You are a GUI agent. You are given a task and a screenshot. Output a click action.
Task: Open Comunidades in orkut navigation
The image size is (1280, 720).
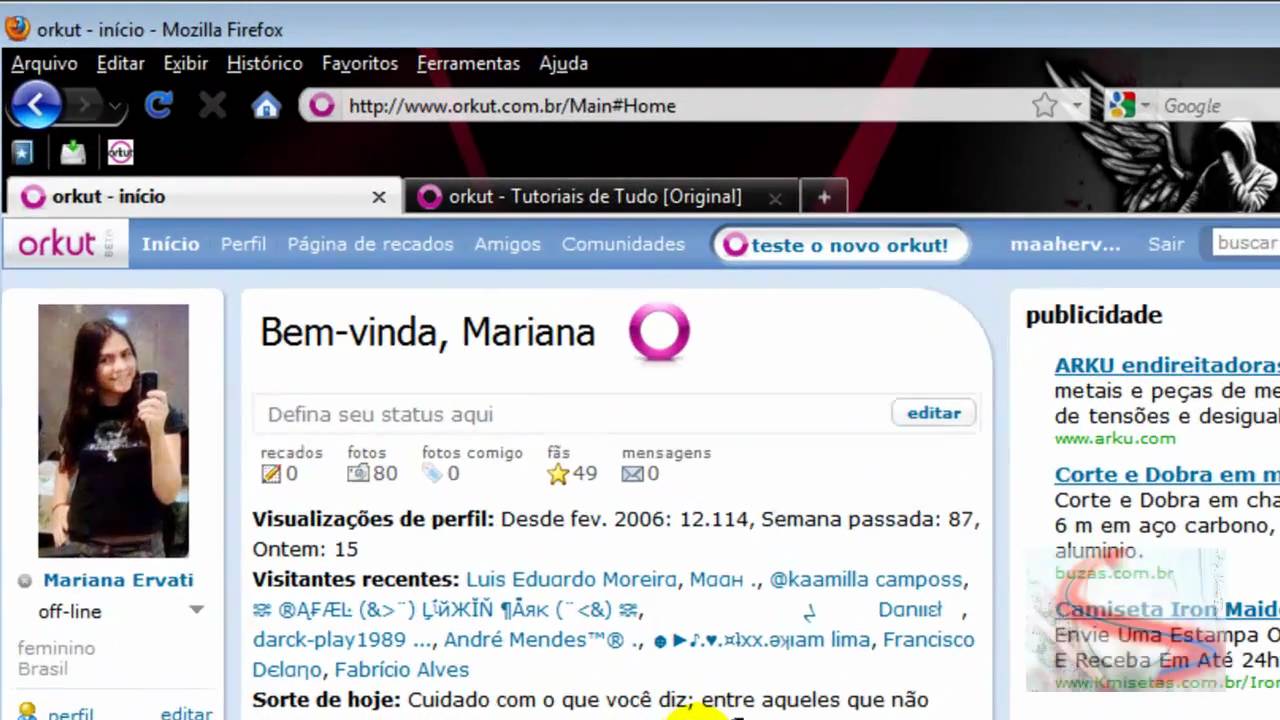tap(623, 244)
